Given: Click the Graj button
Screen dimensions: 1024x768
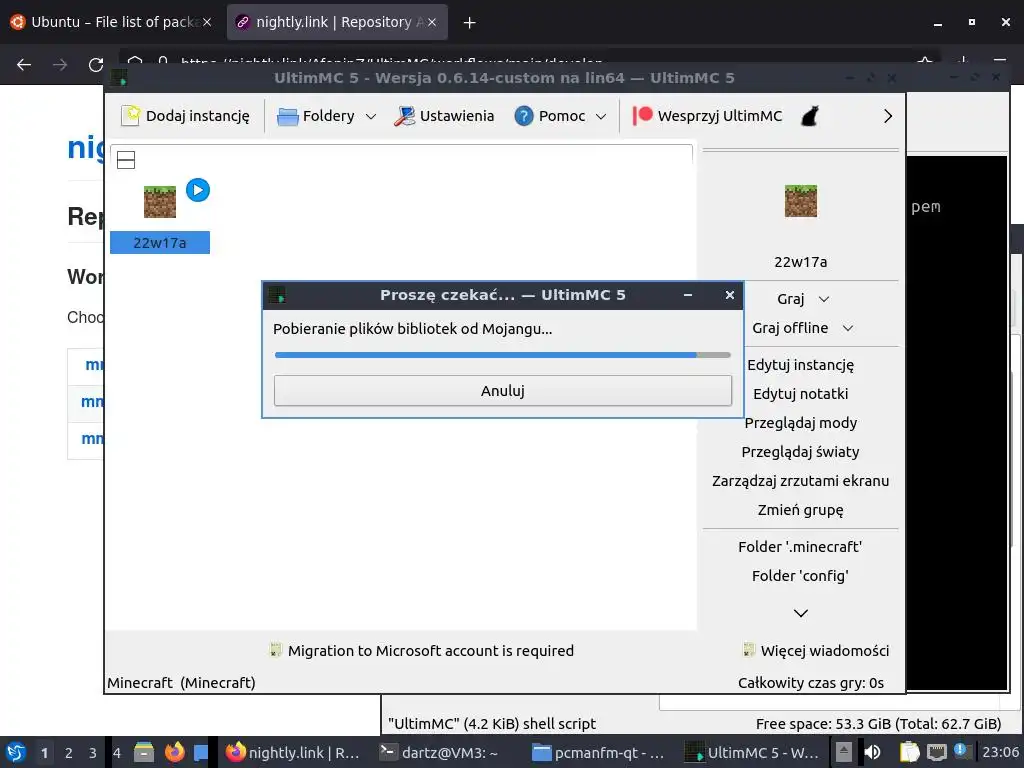Looking at the screenshot, I should pos(790,299).
